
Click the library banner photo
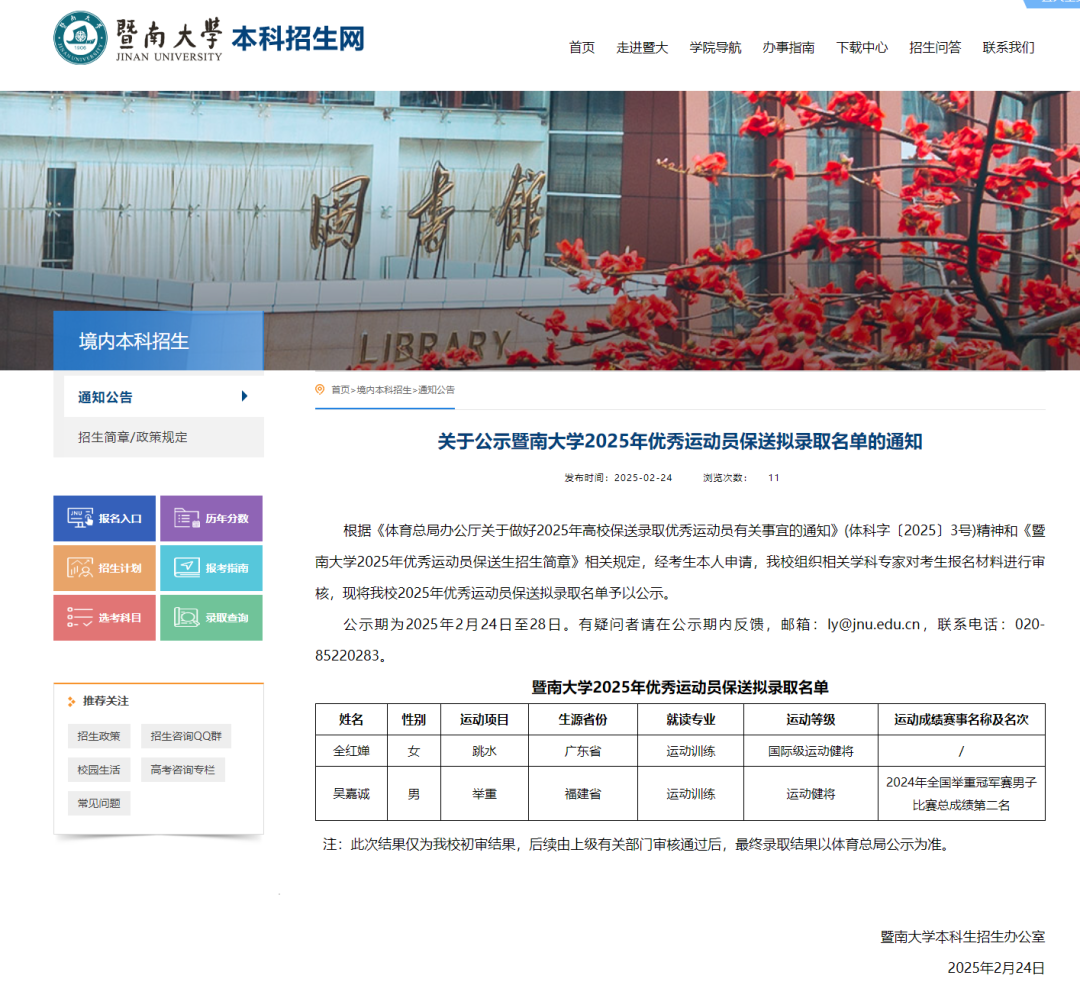[540, 231]
